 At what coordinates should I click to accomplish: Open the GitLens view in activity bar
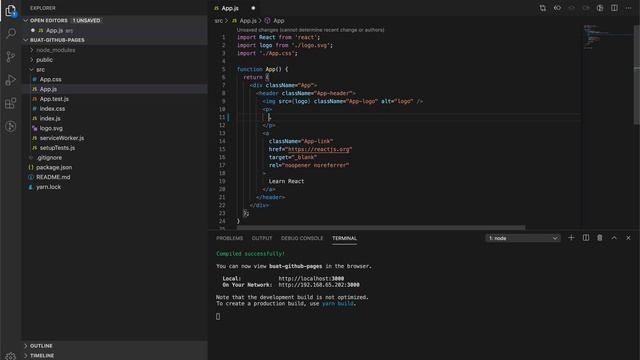(x=11, y=126)
